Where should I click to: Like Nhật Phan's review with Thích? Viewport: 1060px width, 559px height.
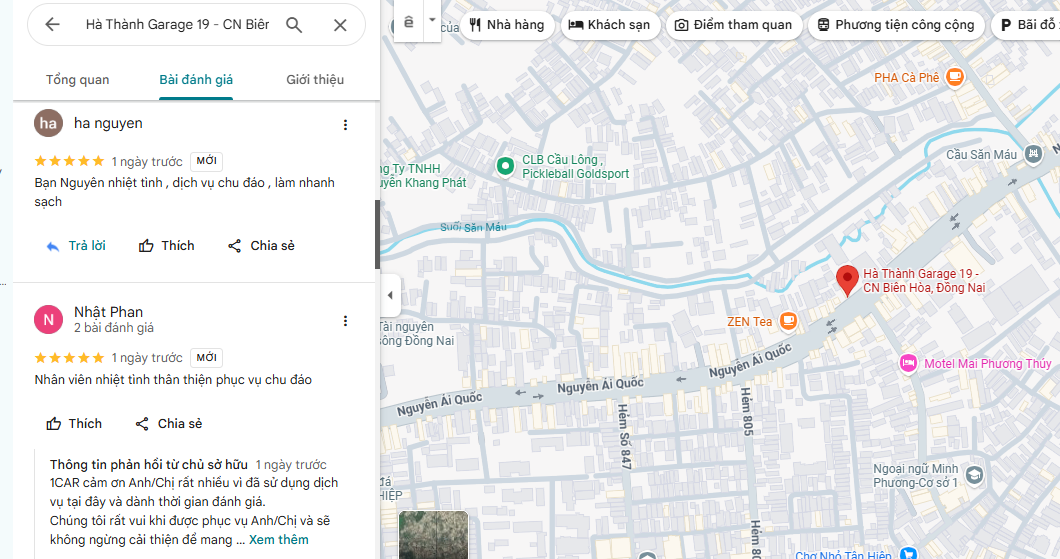[74, 424]
